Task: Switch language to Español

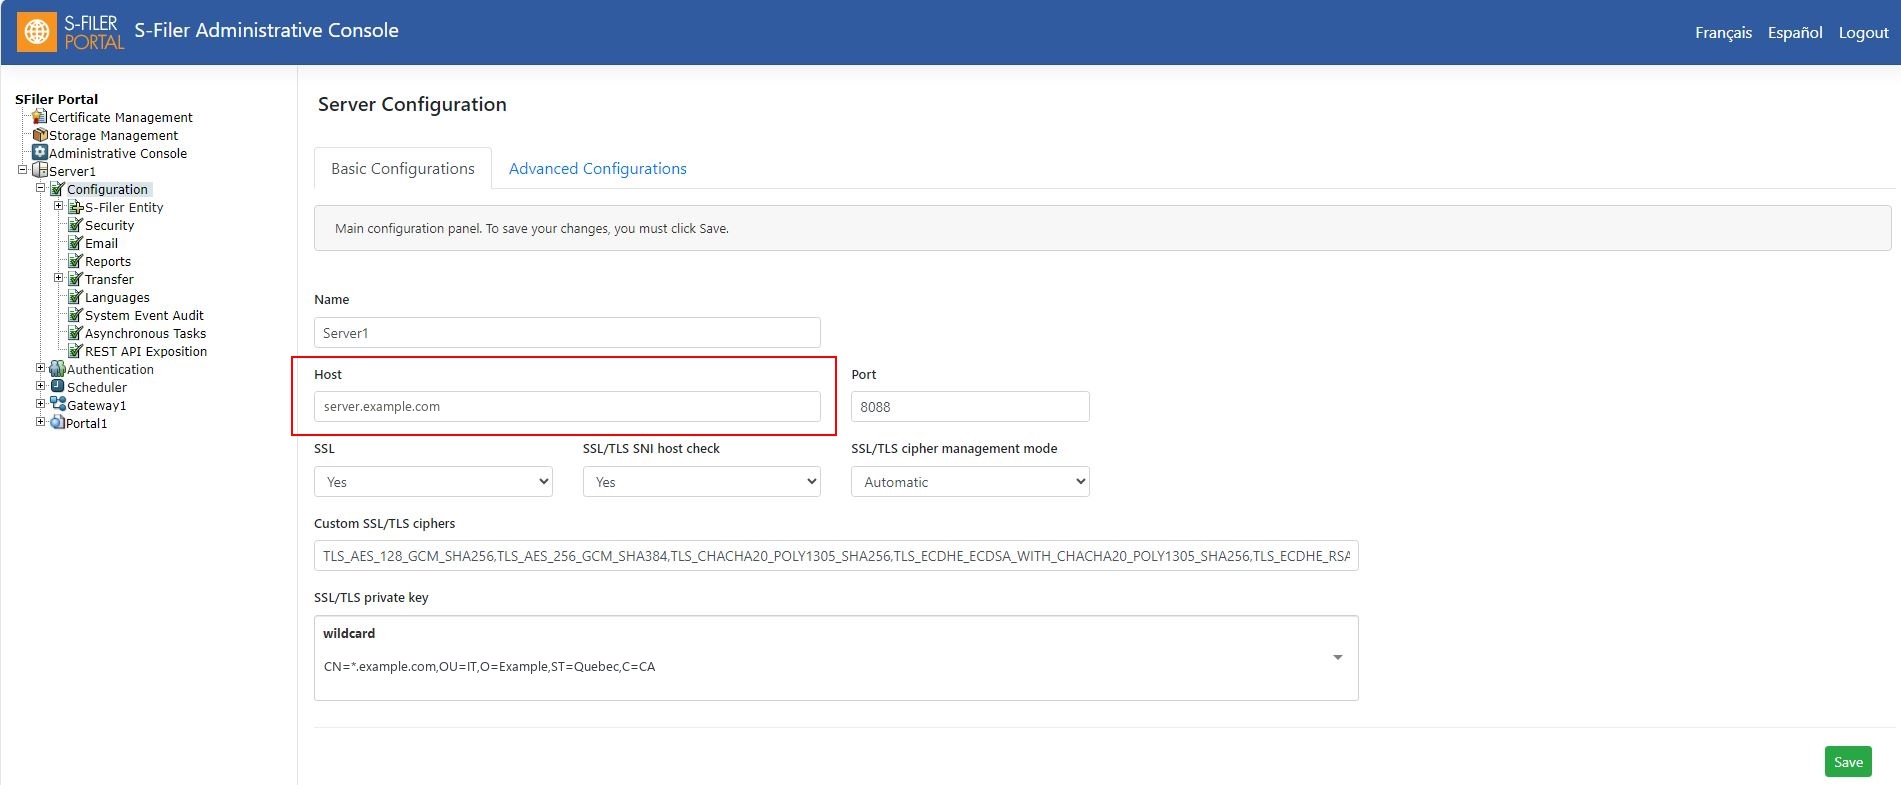Action: (x=1795, y=33)
